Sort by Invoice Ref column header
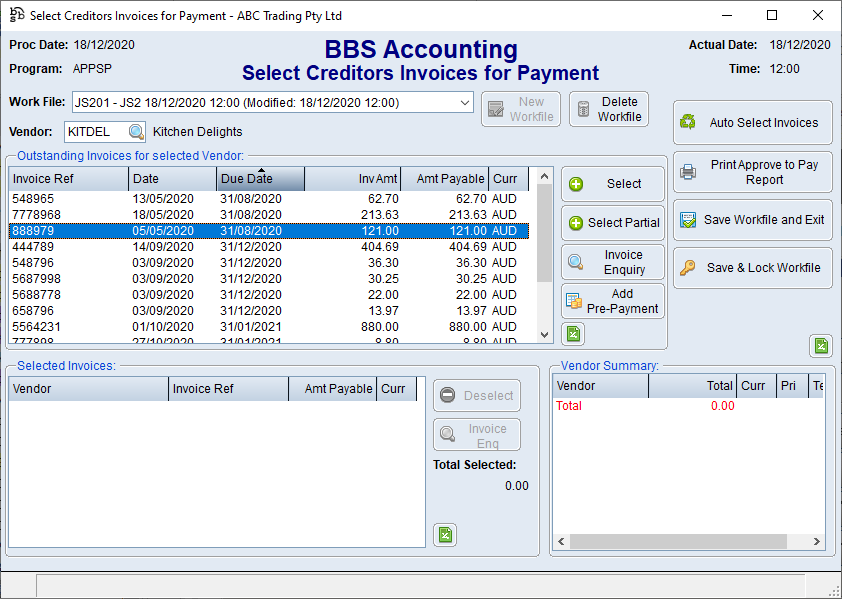The height and width of the screenshot is (599, 842). [68, 179]
